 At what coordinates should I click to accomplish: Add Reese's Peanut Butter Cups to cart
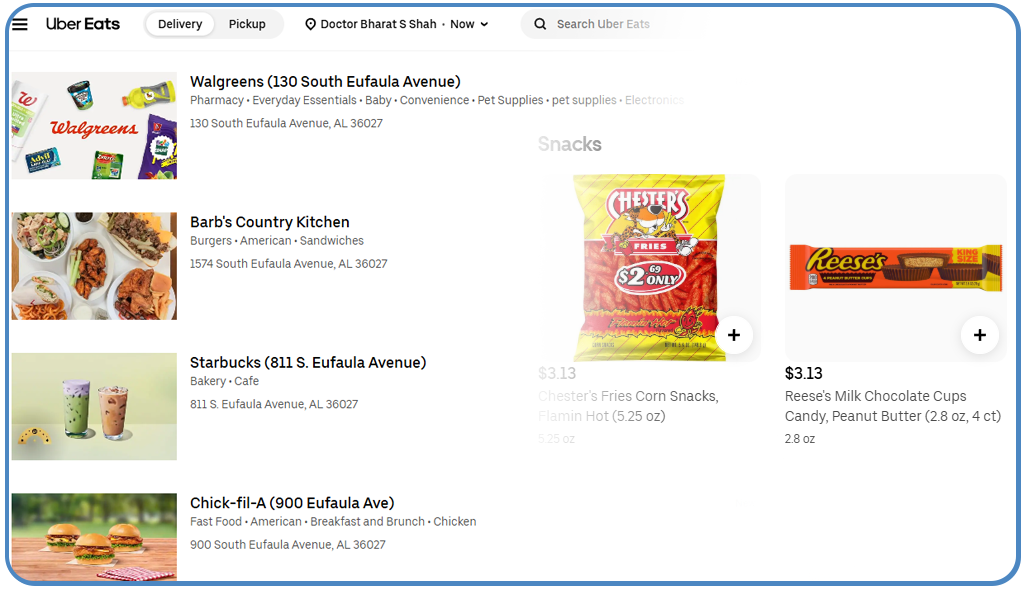click(979, 335)
